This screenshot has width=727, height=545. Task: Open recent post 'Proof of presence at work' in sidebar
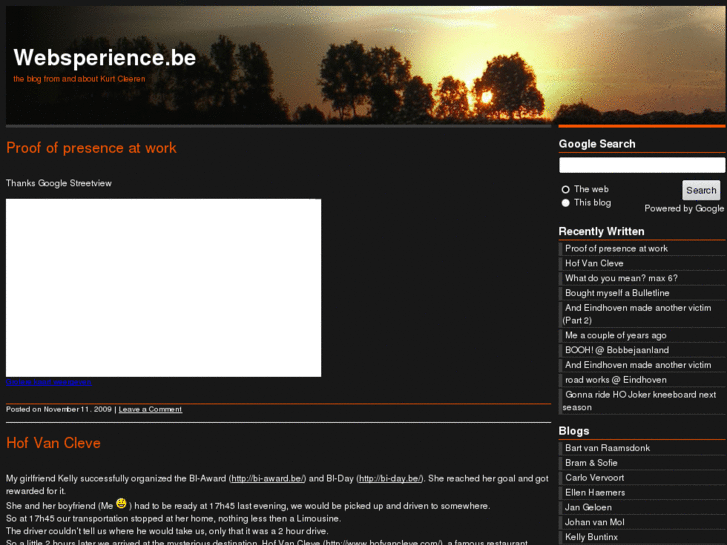pyautogui.click(x=616, y=249)
